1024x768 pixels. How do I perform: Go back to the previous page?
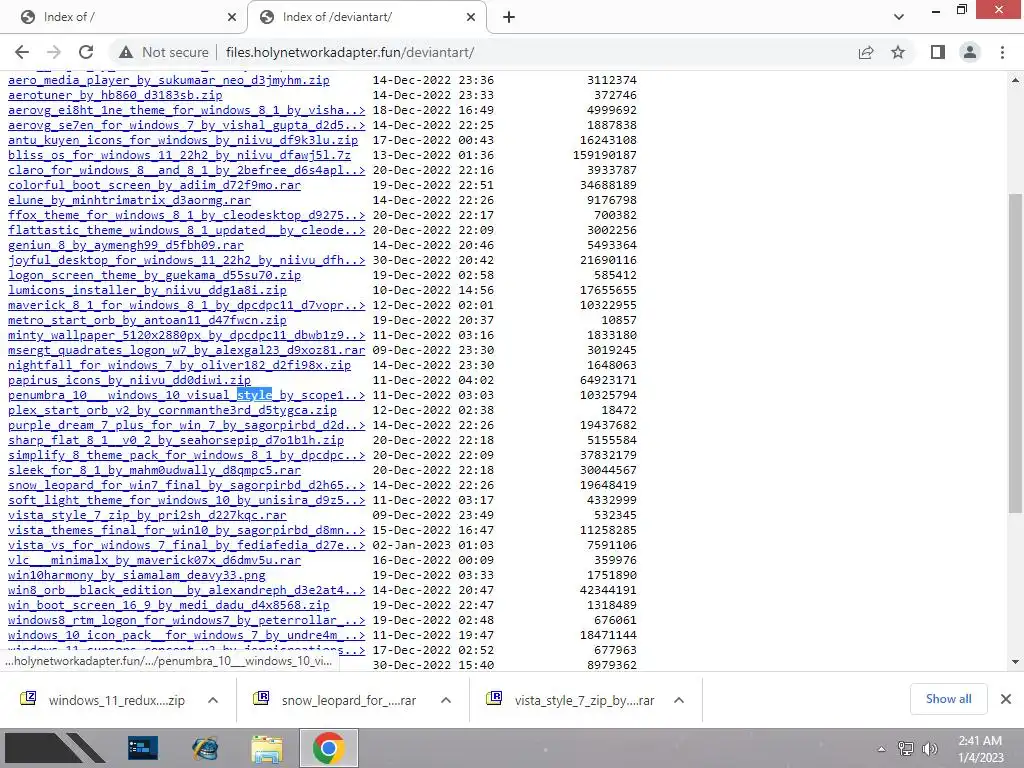coord(22,52)
